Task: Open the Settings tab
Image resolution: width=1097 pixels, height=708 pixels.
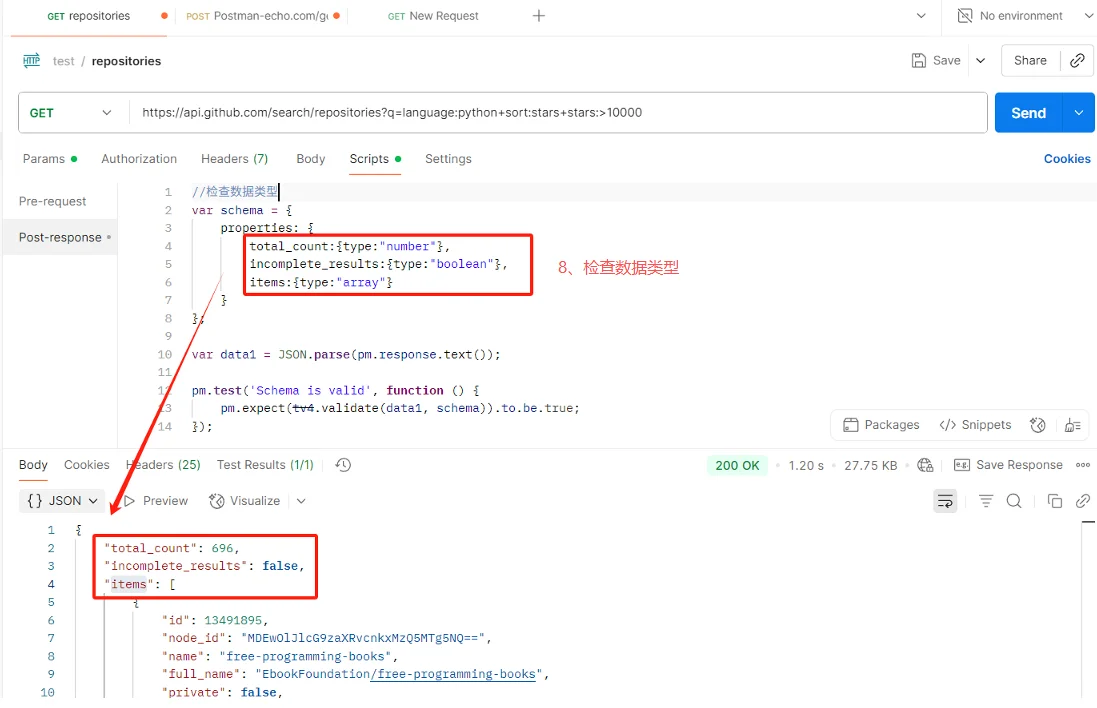Action: 448,159
